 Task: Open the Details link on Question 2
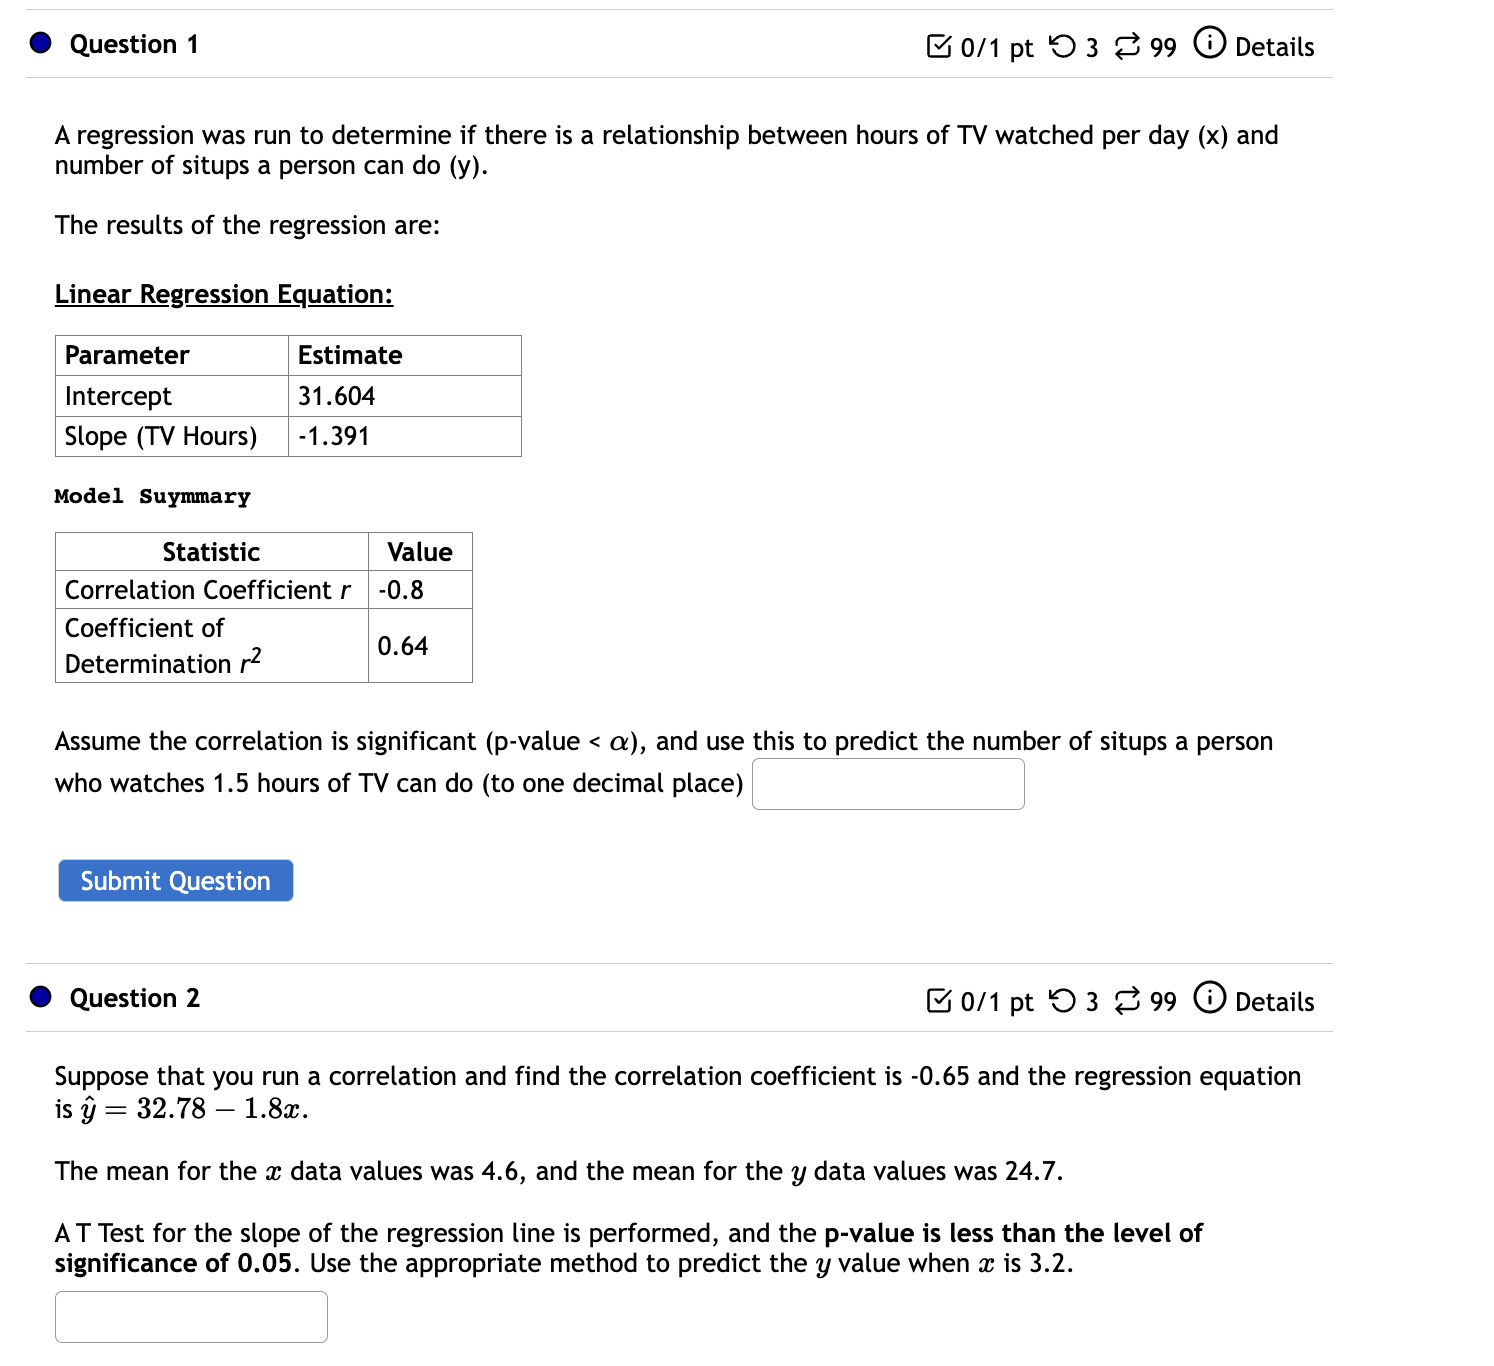click(1274, 1002)
